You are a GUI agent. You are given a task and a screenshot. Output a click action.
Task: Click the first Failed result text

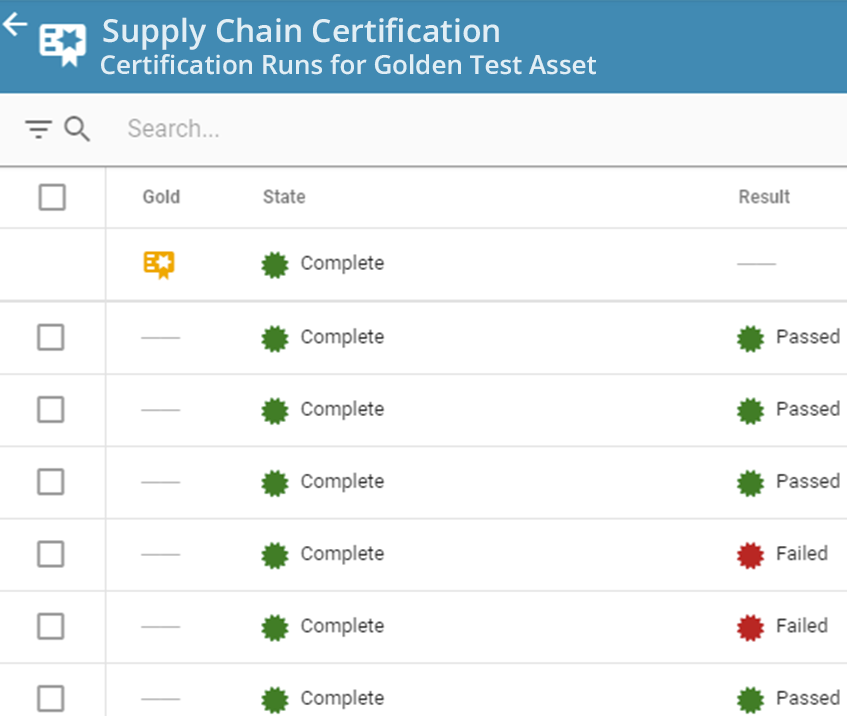[x=802, y=554]
